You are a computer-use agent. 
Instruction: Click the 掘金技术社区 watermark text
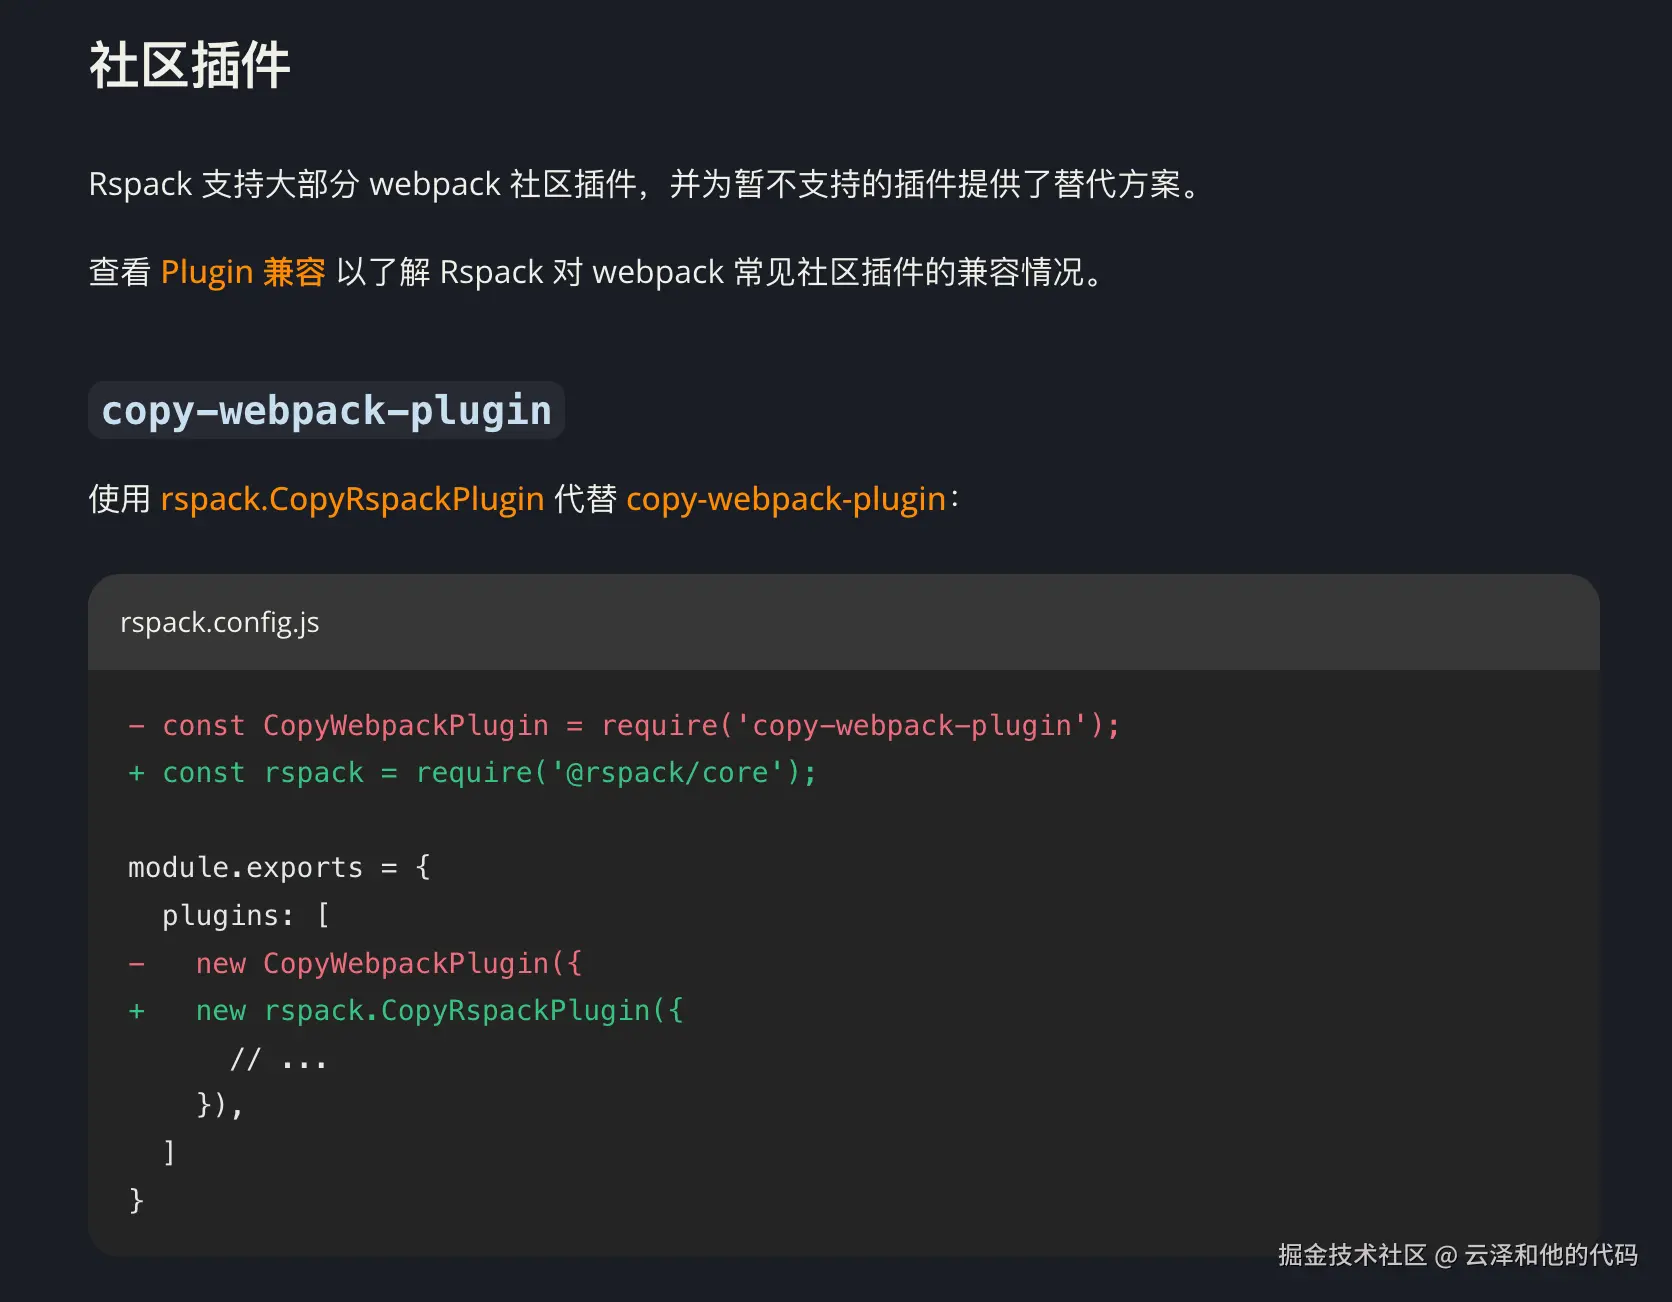1351,1255
